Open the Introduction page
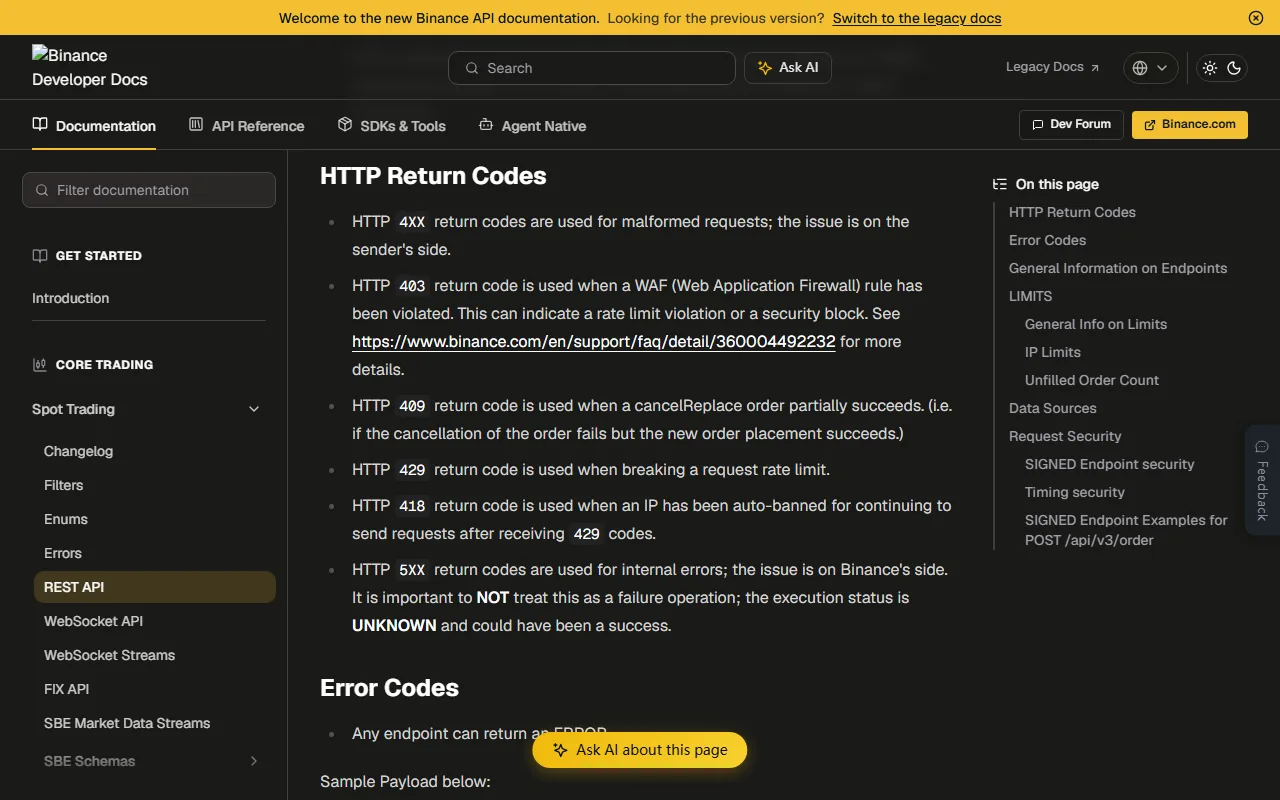This screenshot has height=800, width=1280. (71, 298)
